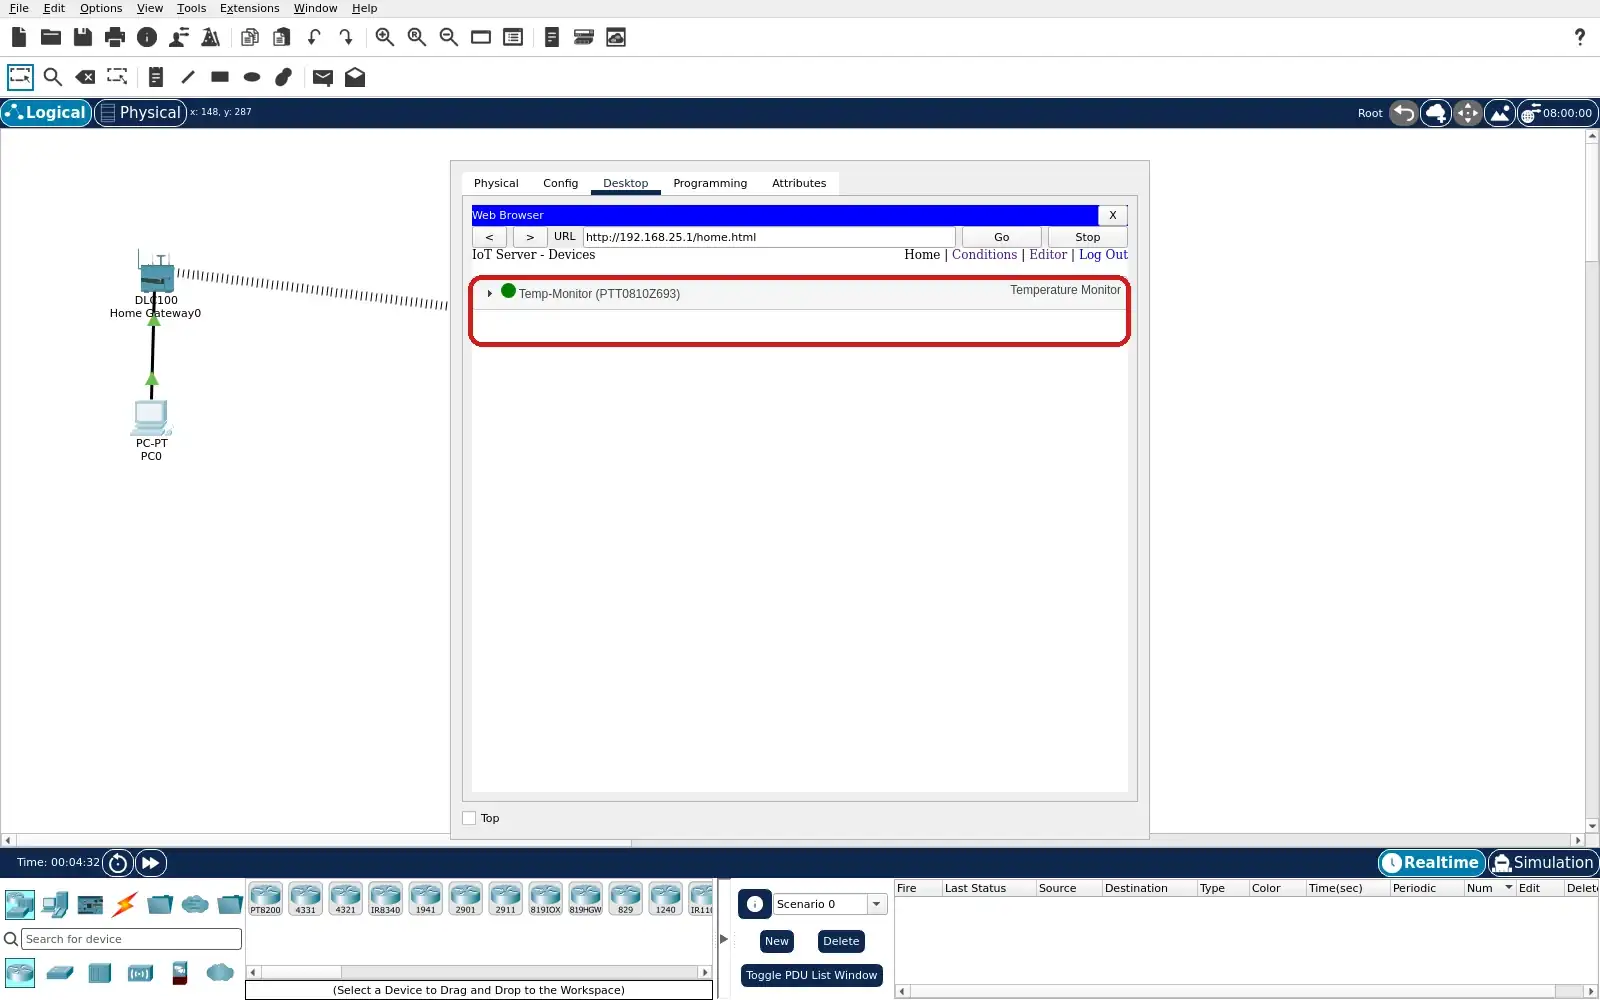Click the Zoom Out magnifier icon
Image resolution: width=1600 pixels, height=1000 pixels.
(449, 37)
